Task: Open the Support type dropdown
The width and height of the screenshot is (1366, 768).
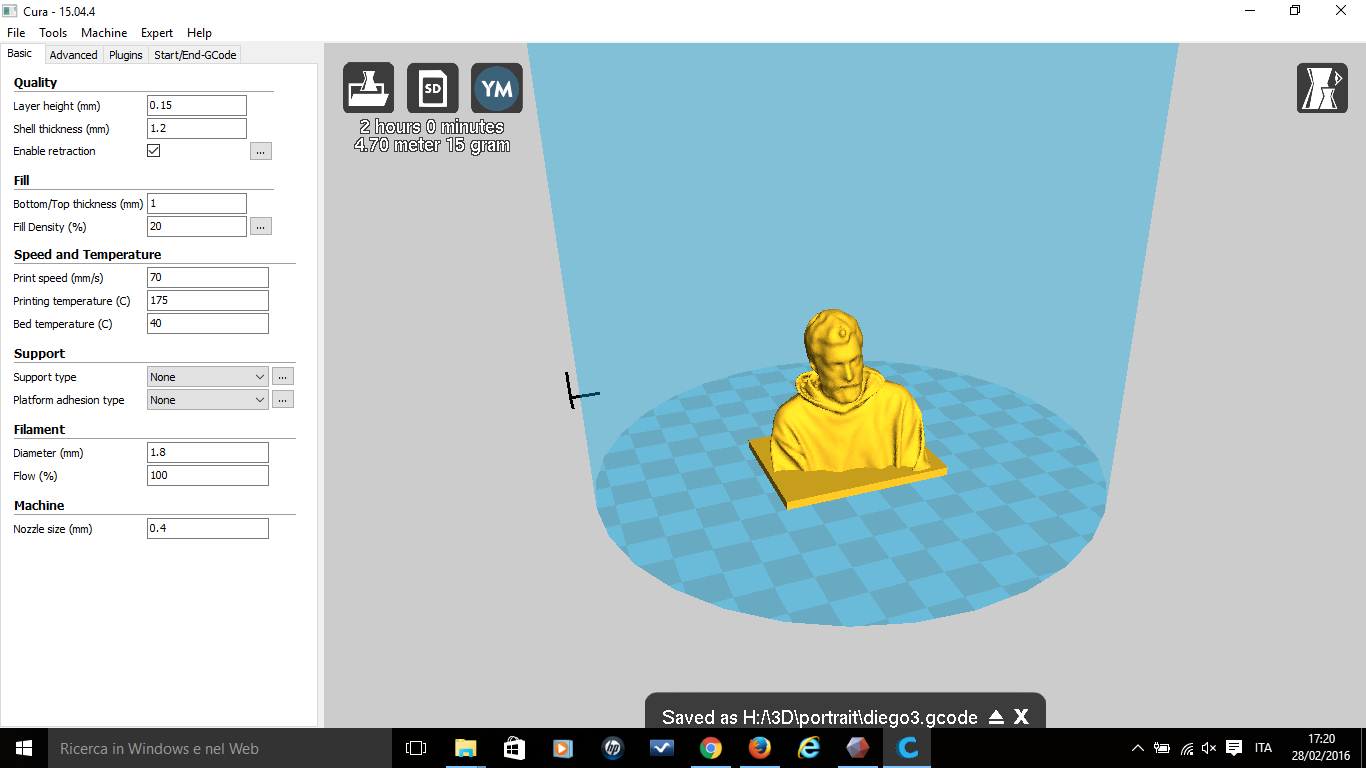Action: 206,376
